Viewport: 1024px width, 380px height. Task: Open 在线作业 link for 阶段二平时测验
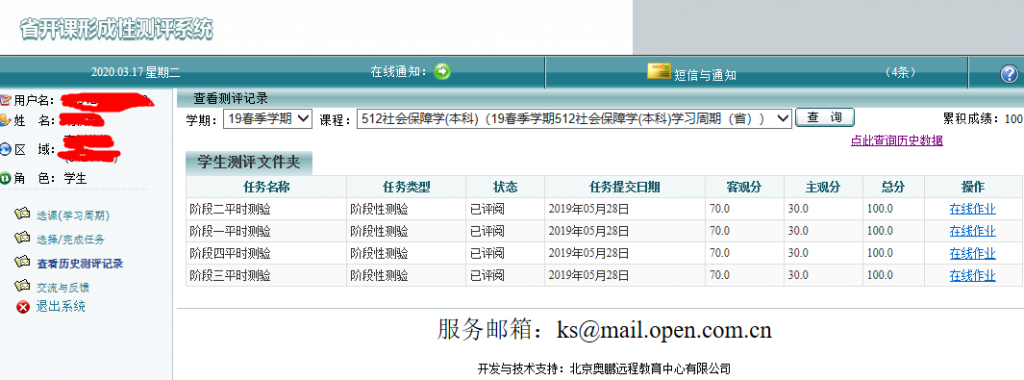coord(972,210)
